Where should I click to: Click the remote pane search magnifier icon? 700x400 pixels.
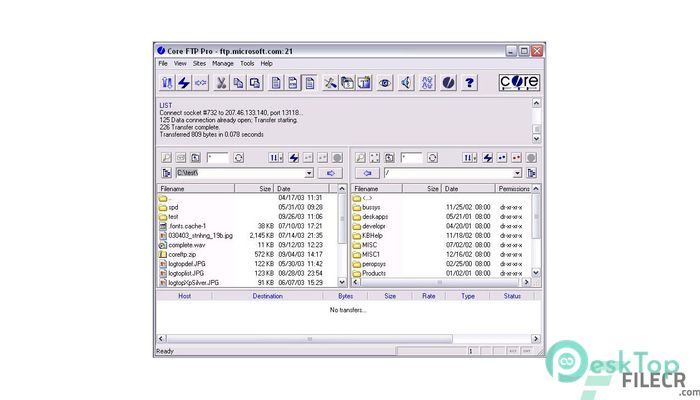coord(360,158)
